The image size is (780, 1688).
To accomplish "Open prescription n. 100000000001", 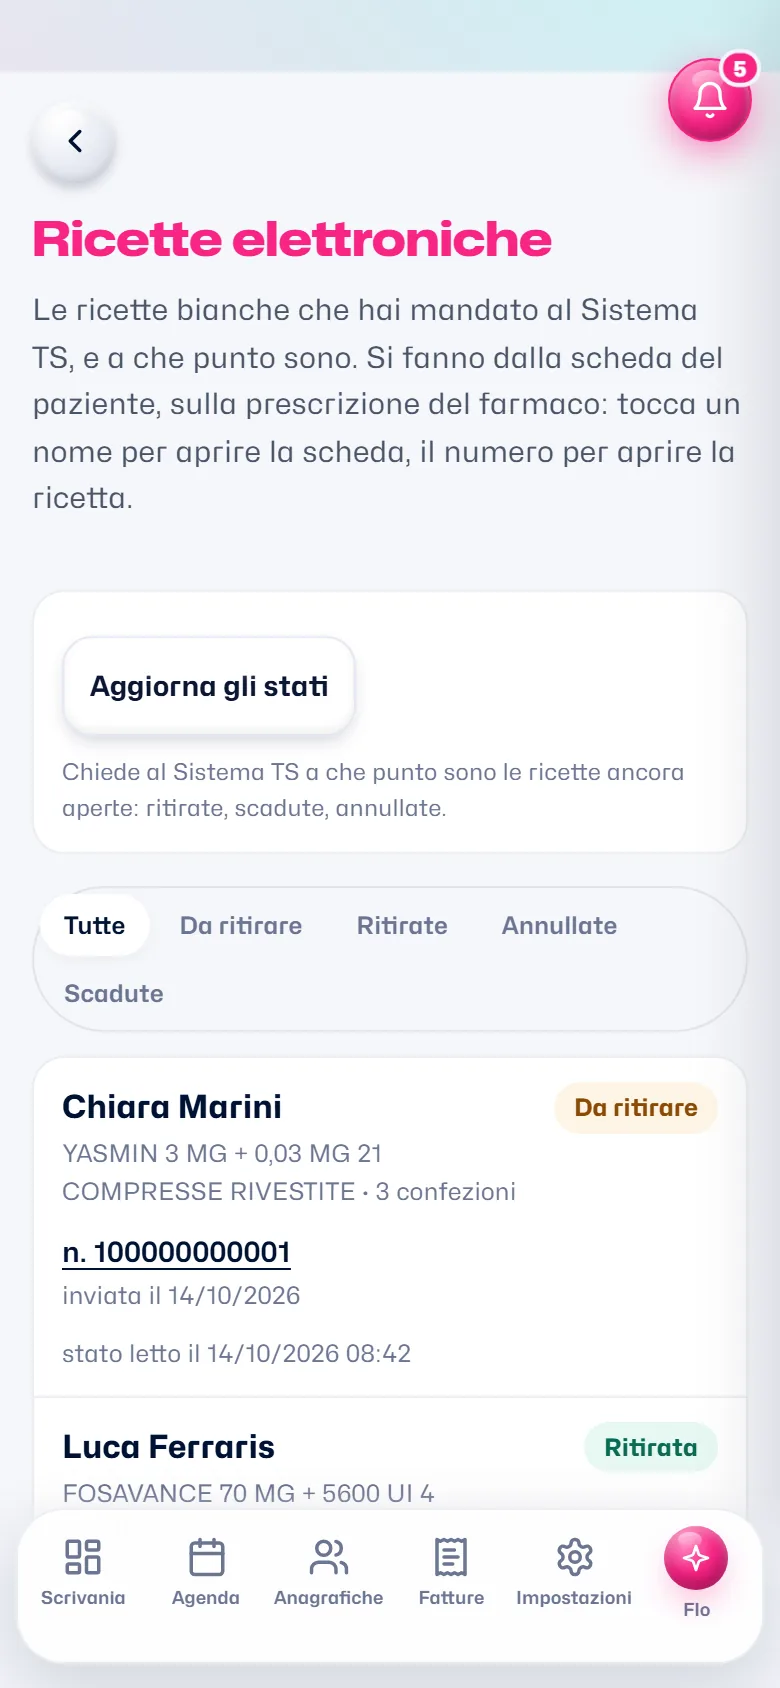I will tap(176, 1252).
